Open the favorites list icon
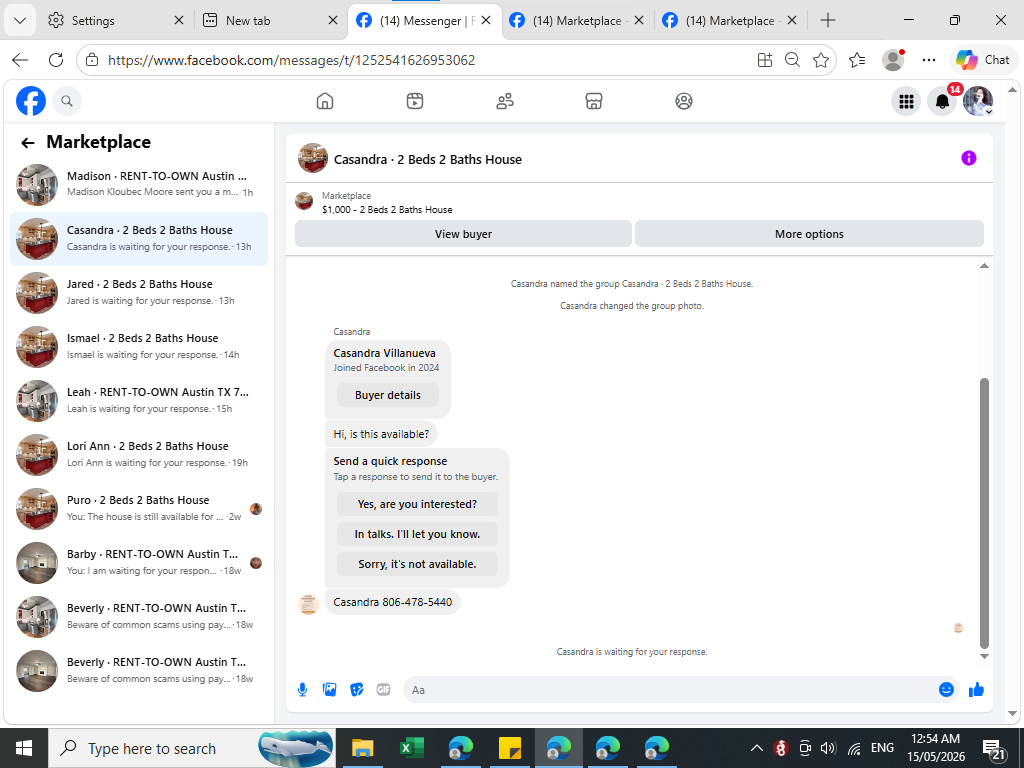This screenshot has width=1024, height=768. (x=857, y=60)
